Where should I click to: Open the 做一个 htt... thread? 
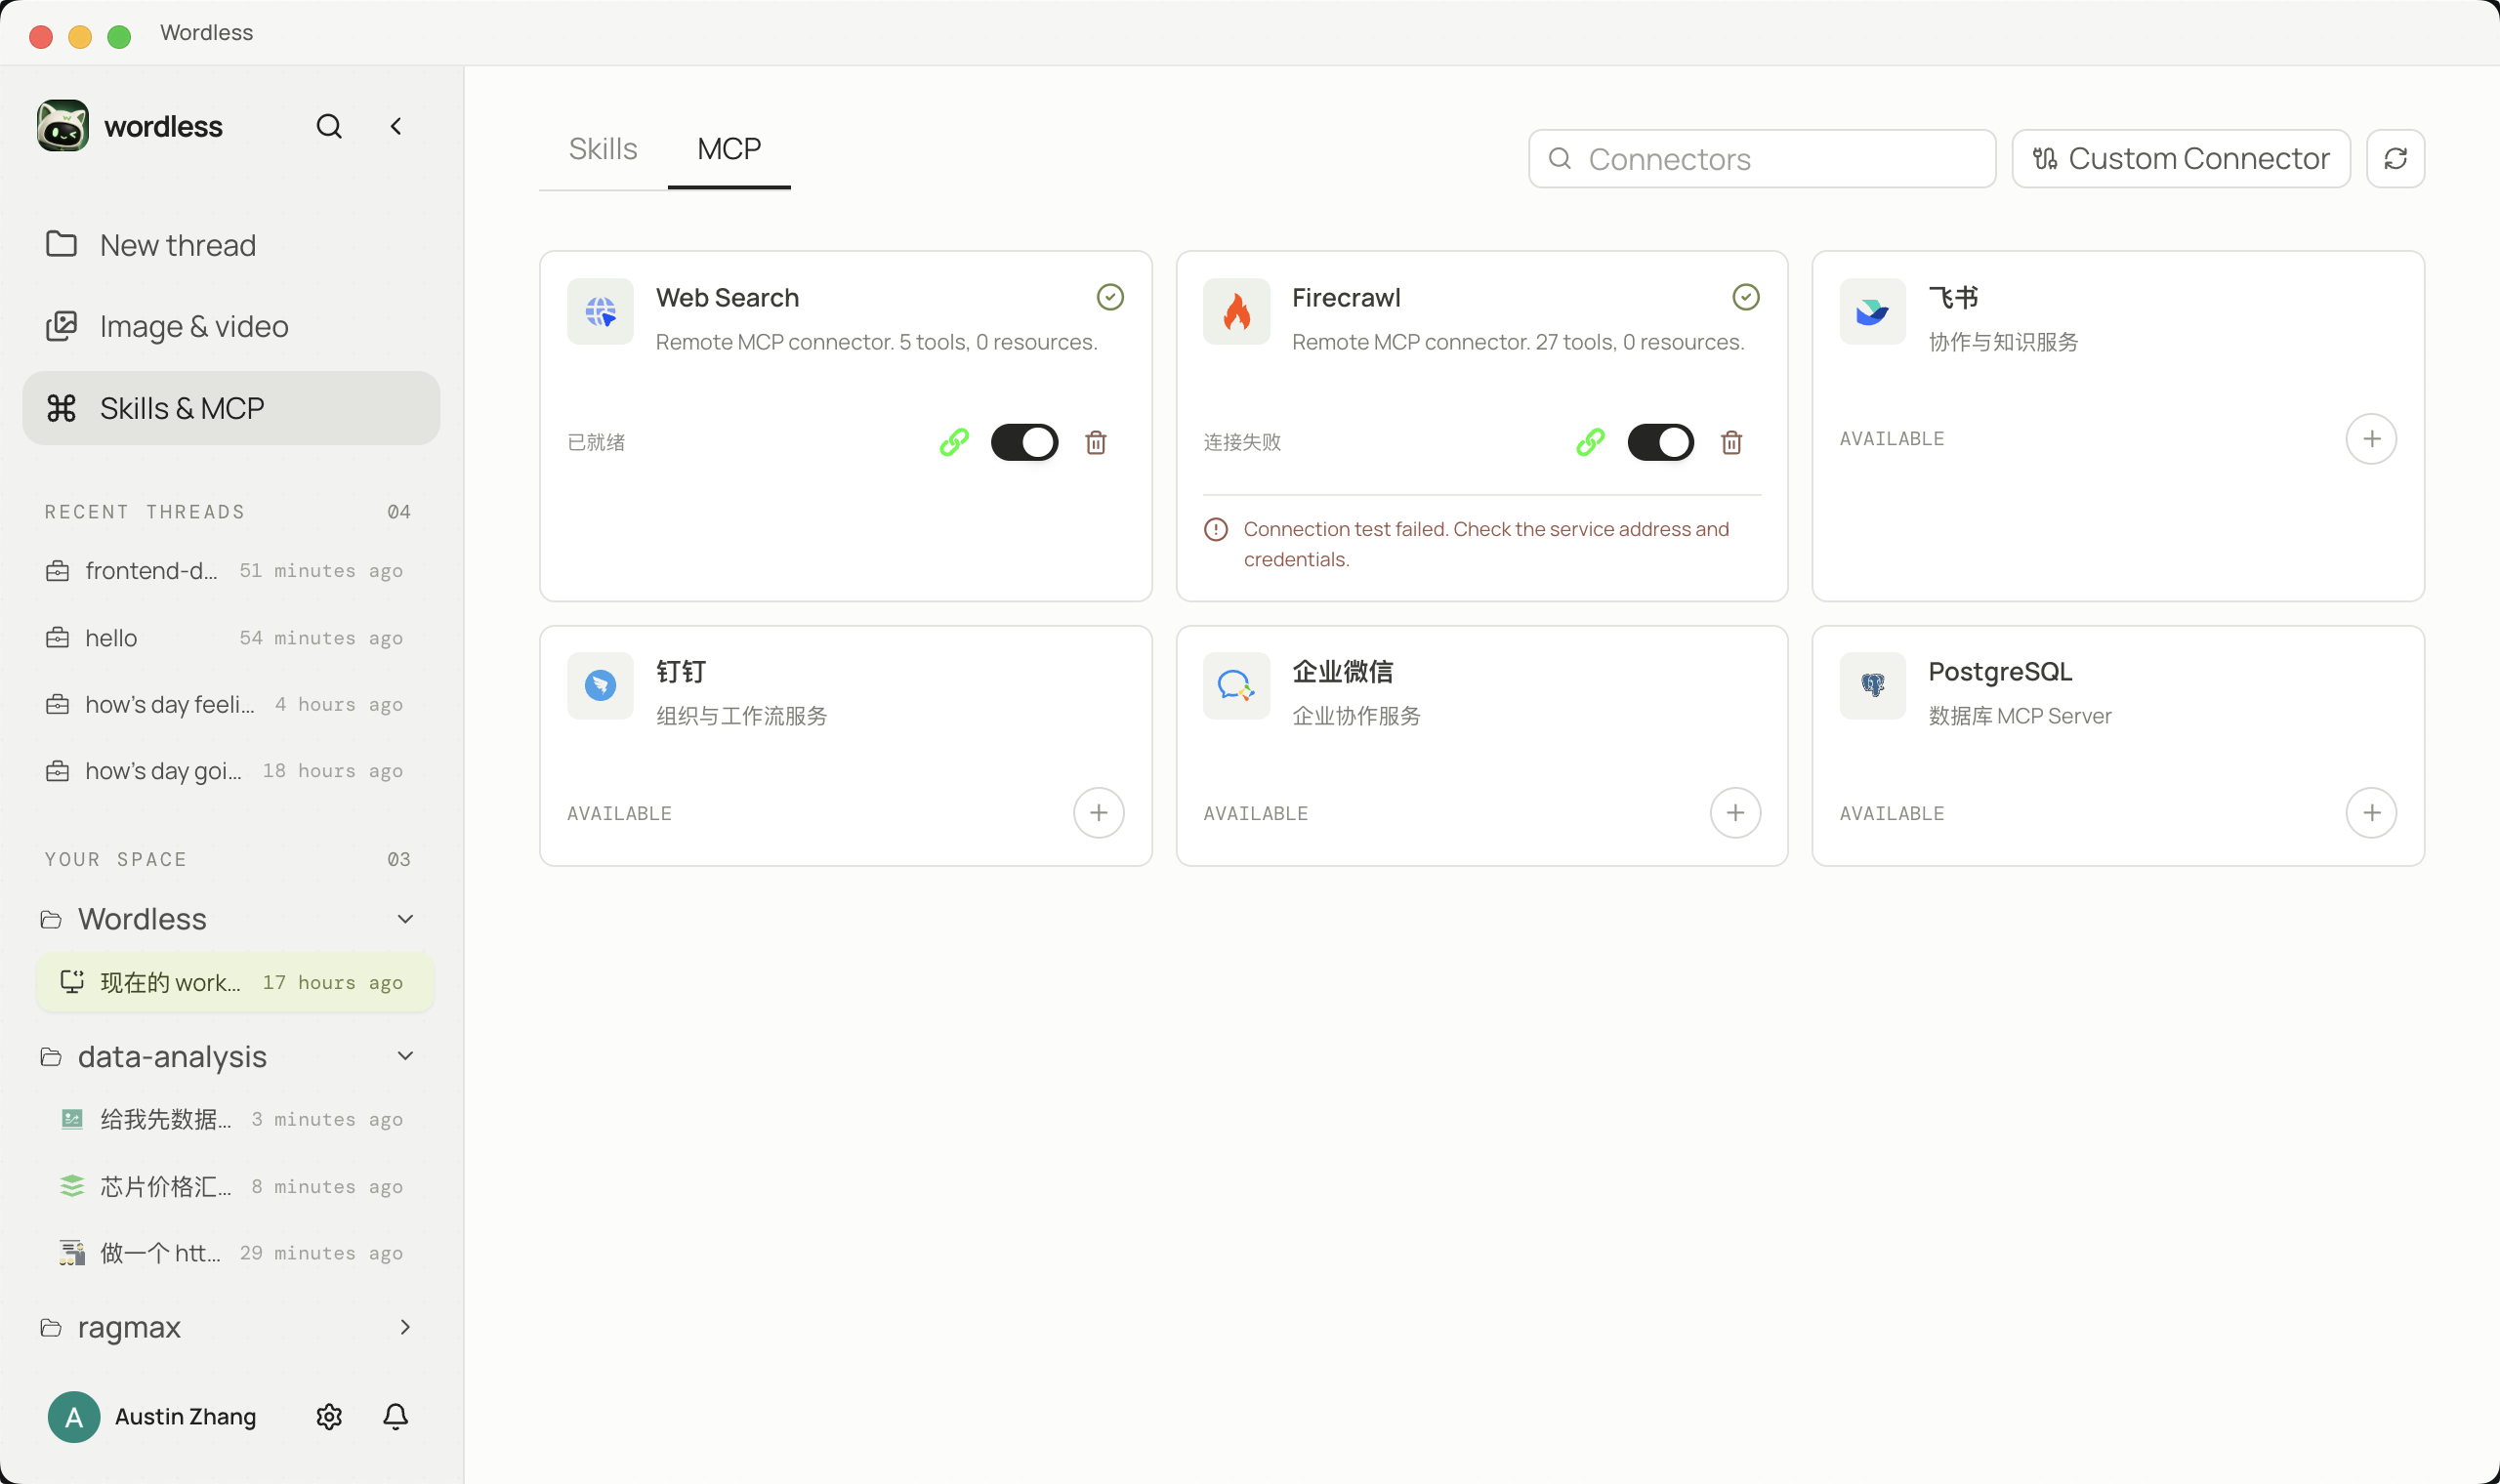pyautogui.click(x=235, y=1253)
